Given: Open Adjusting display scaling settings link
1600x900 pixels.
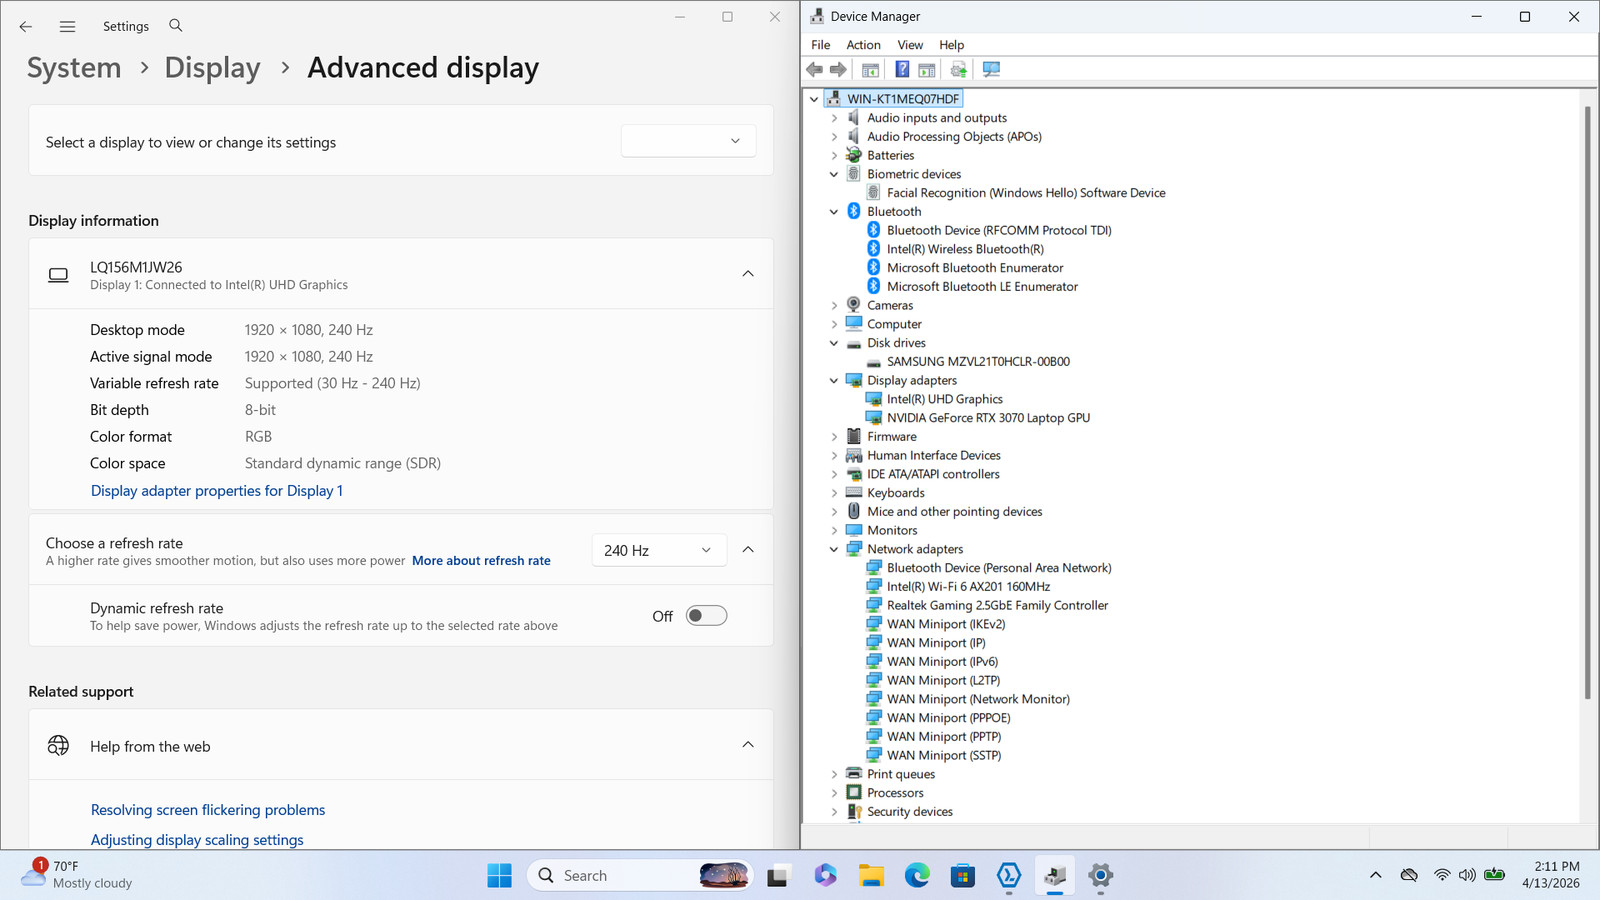Looking at the screenshot, I should [197, 840].
